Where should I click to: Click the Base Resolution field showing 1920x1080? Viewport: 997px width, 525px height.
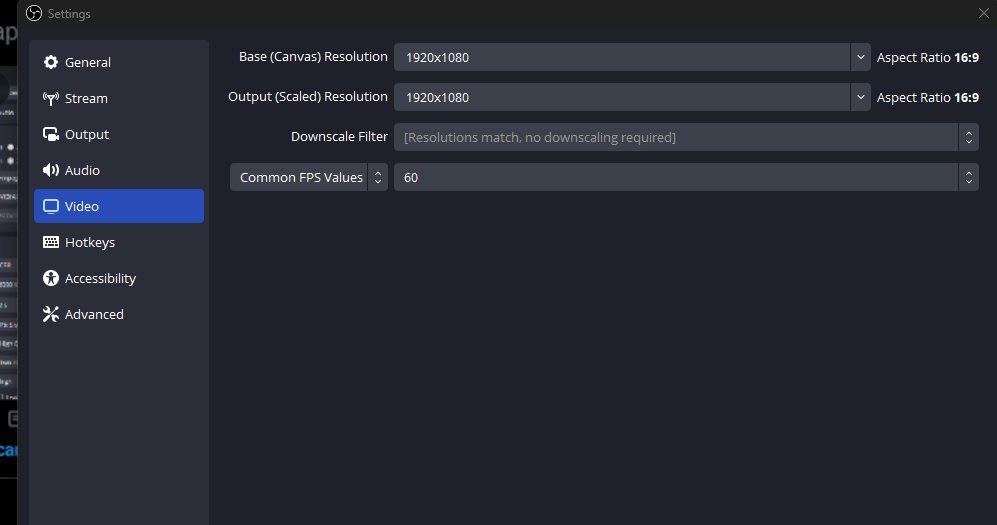(x=622, y=57)
